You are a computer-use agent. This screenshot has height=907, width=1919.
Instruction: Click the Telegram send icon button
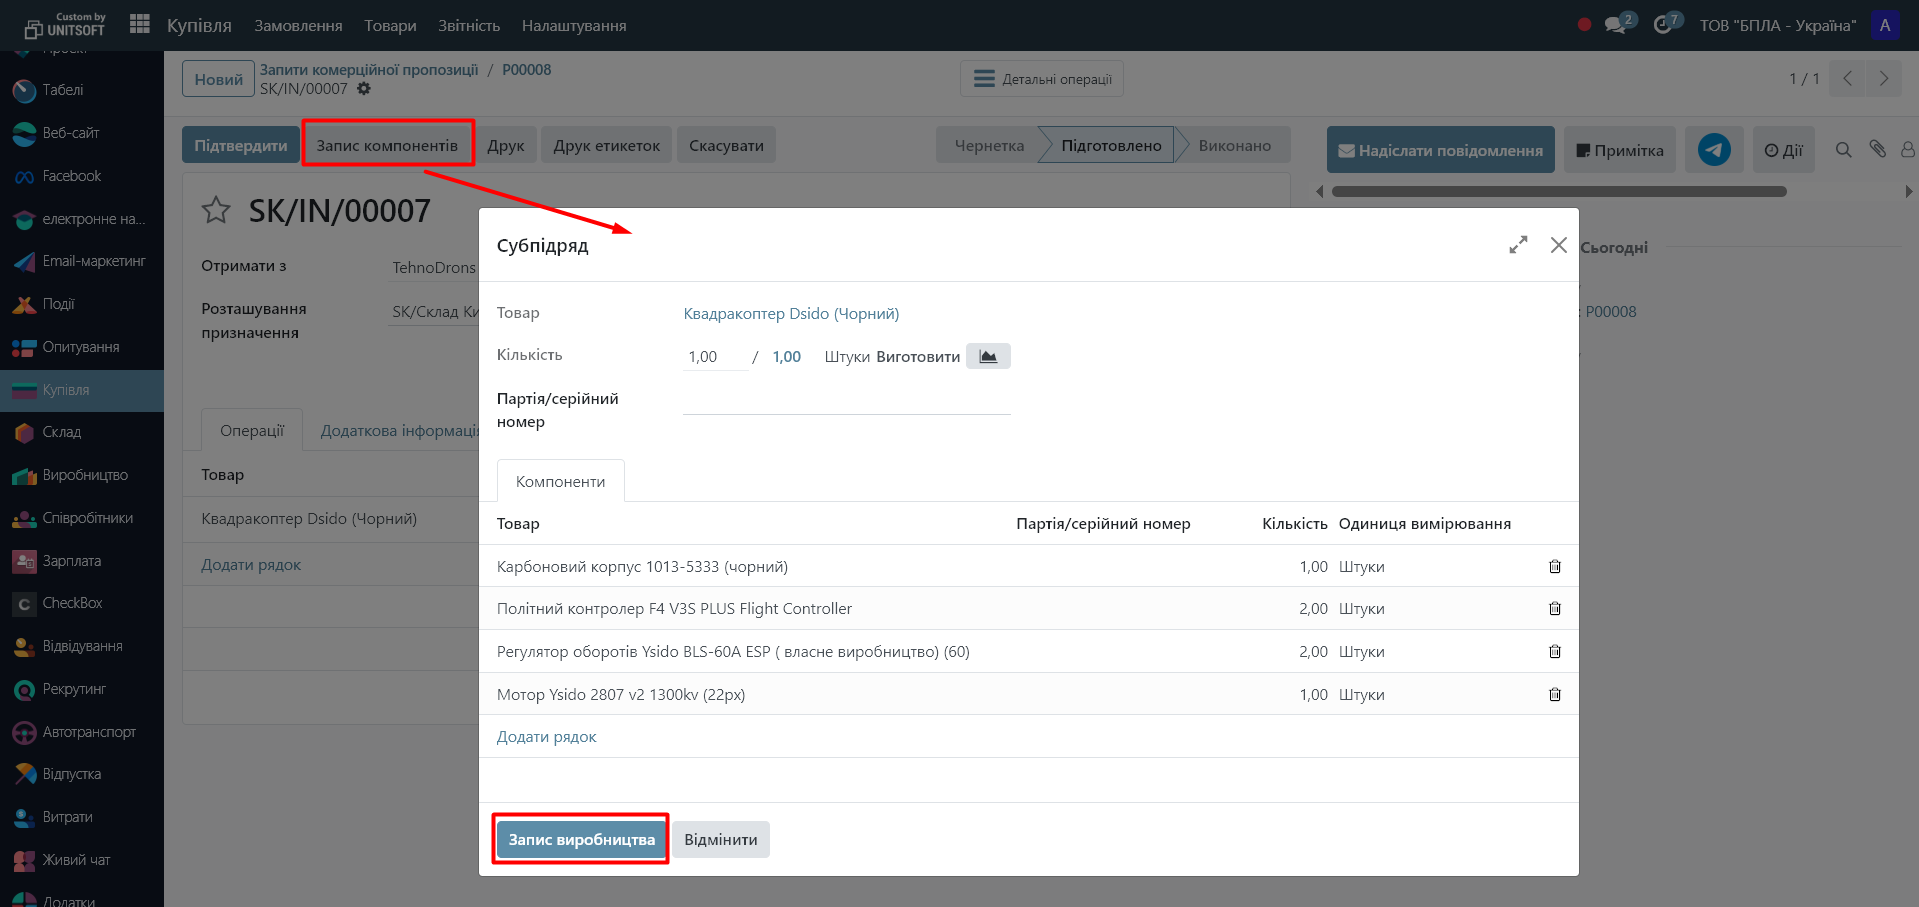coord(1713,150)
